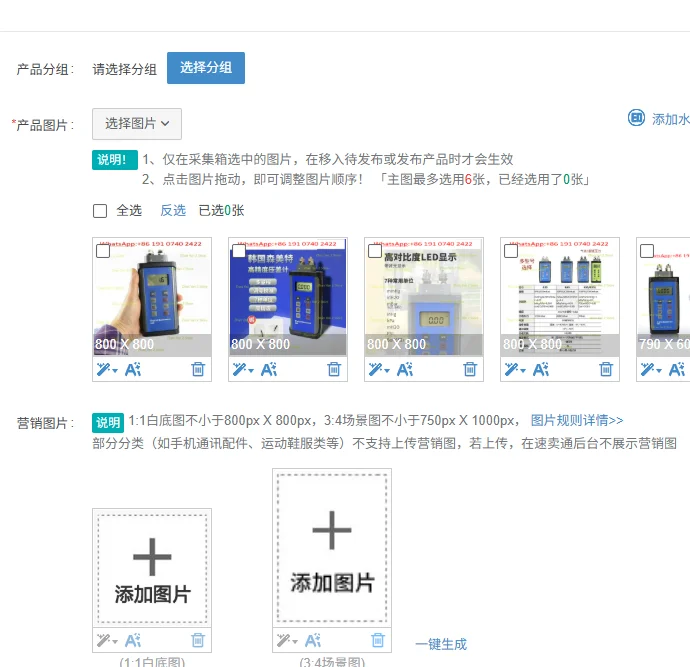Viewport: 690px width, 667px height.
Task: Click the 选择分组 button
Action: pyautogui.click(x=206, y=68)
